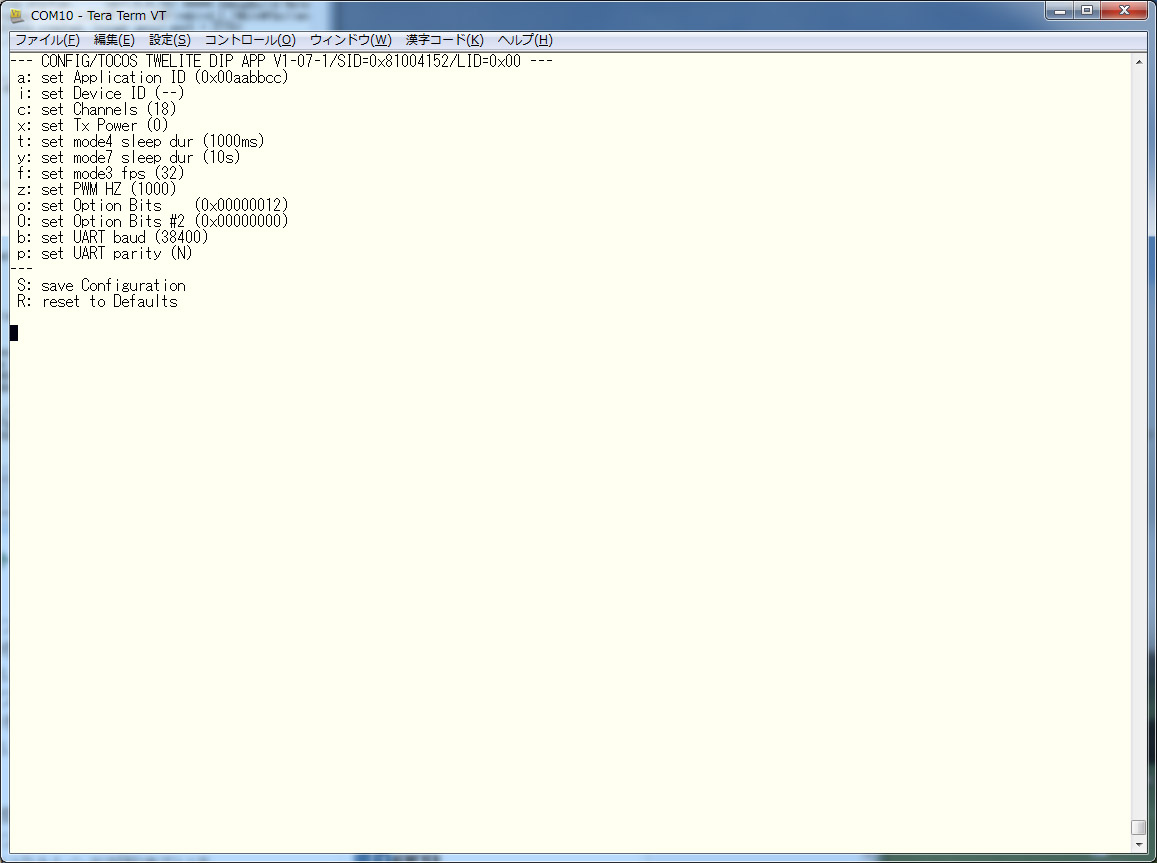Open the 漢字コード(K) menu
1157x863 pixels.
point(445,40)
